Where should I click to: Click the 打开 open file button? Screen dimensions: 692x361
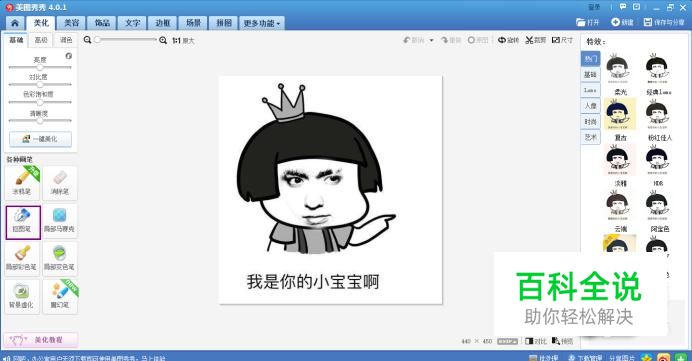click(588, 22)
